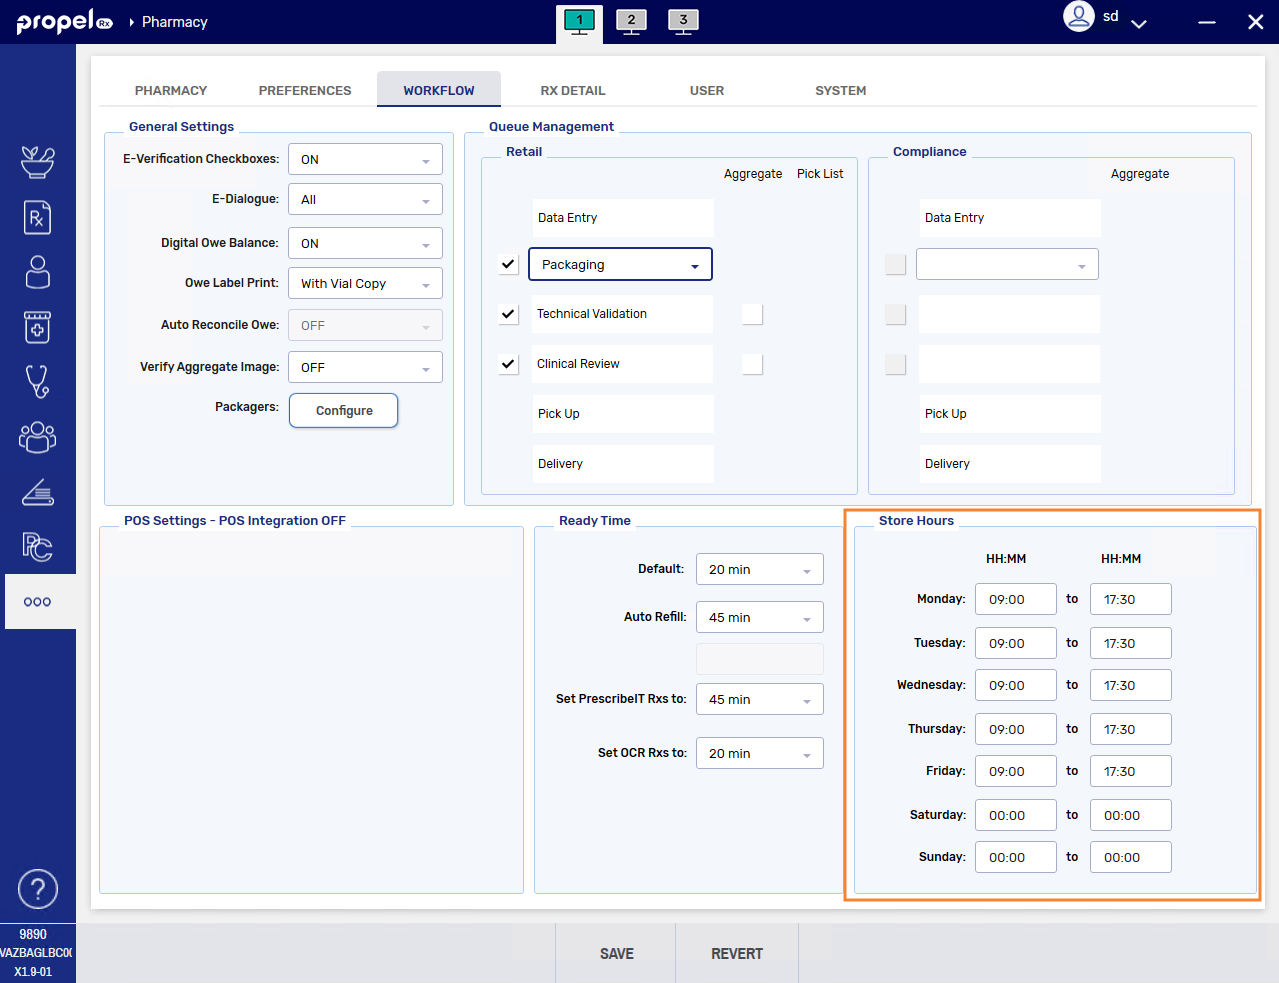1279x983 pixels.
Task: Click the Configure packagers button
Action: (x=344, y=411)
